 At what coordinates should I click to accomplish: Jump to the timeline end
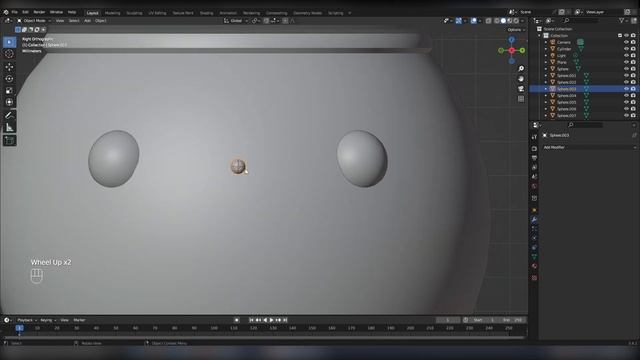point(285,320)
